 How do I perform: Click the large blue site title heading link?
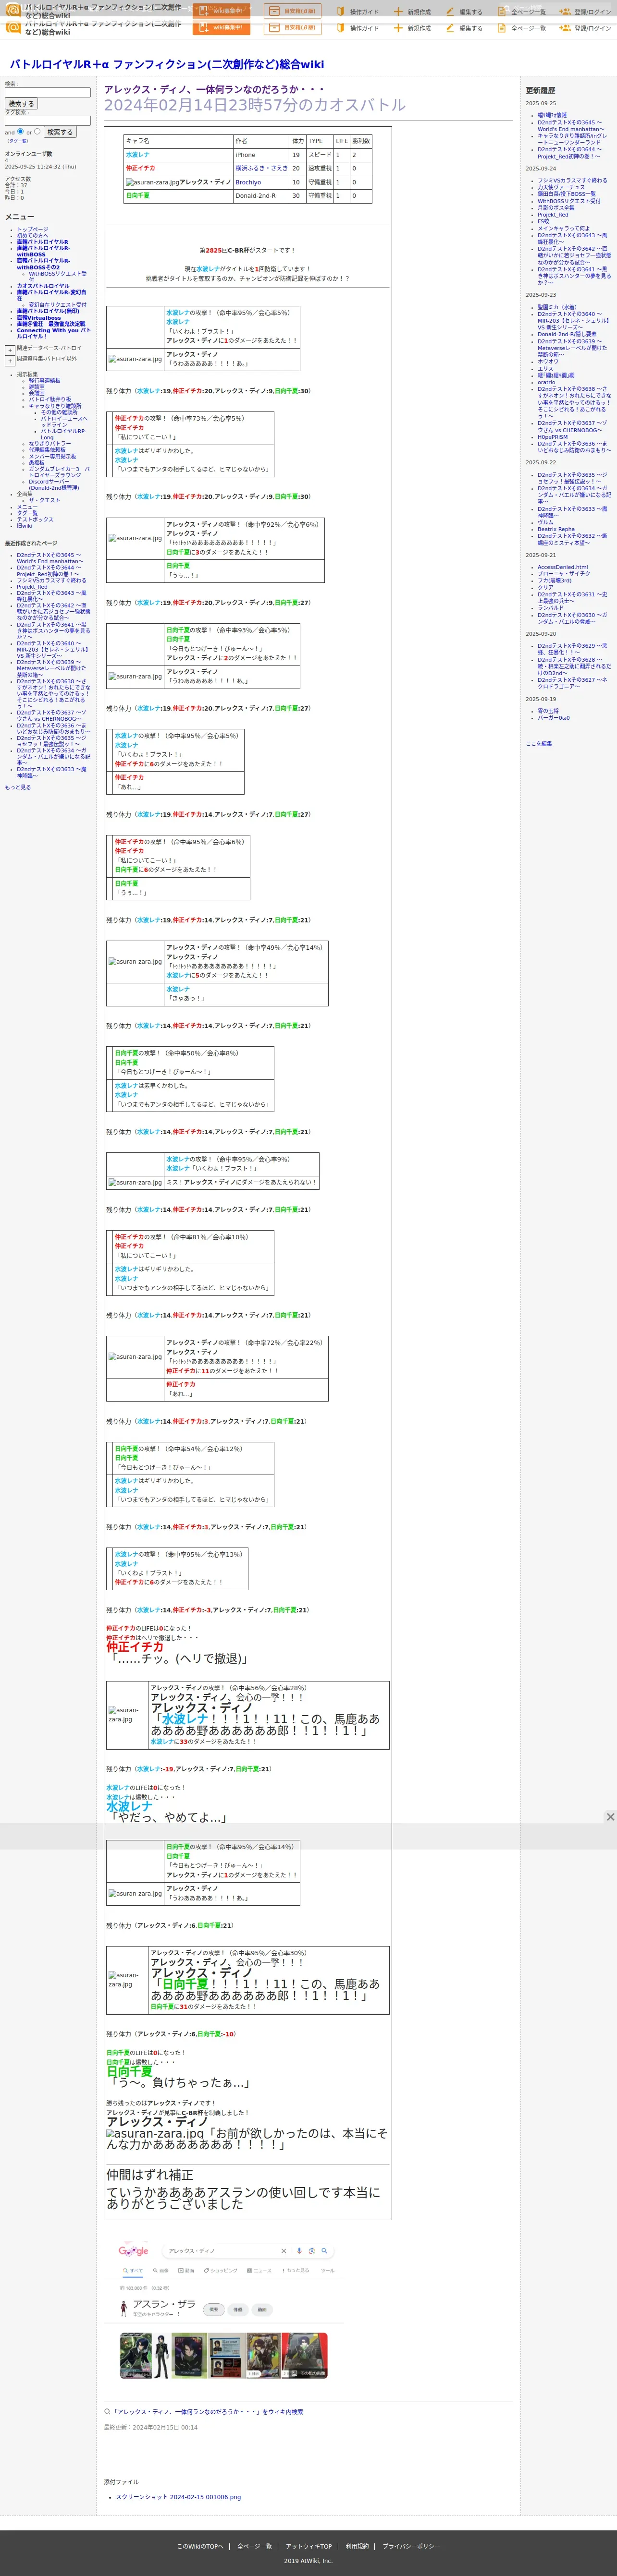point(167,64)
